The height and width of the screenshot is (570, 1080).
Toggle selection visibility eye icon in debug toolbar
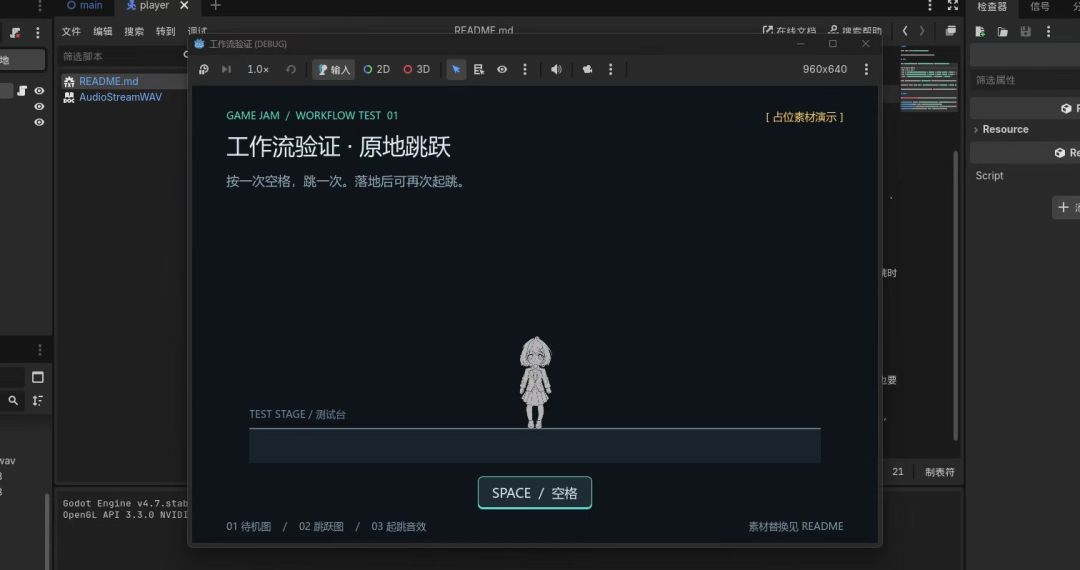coord(502,70)
